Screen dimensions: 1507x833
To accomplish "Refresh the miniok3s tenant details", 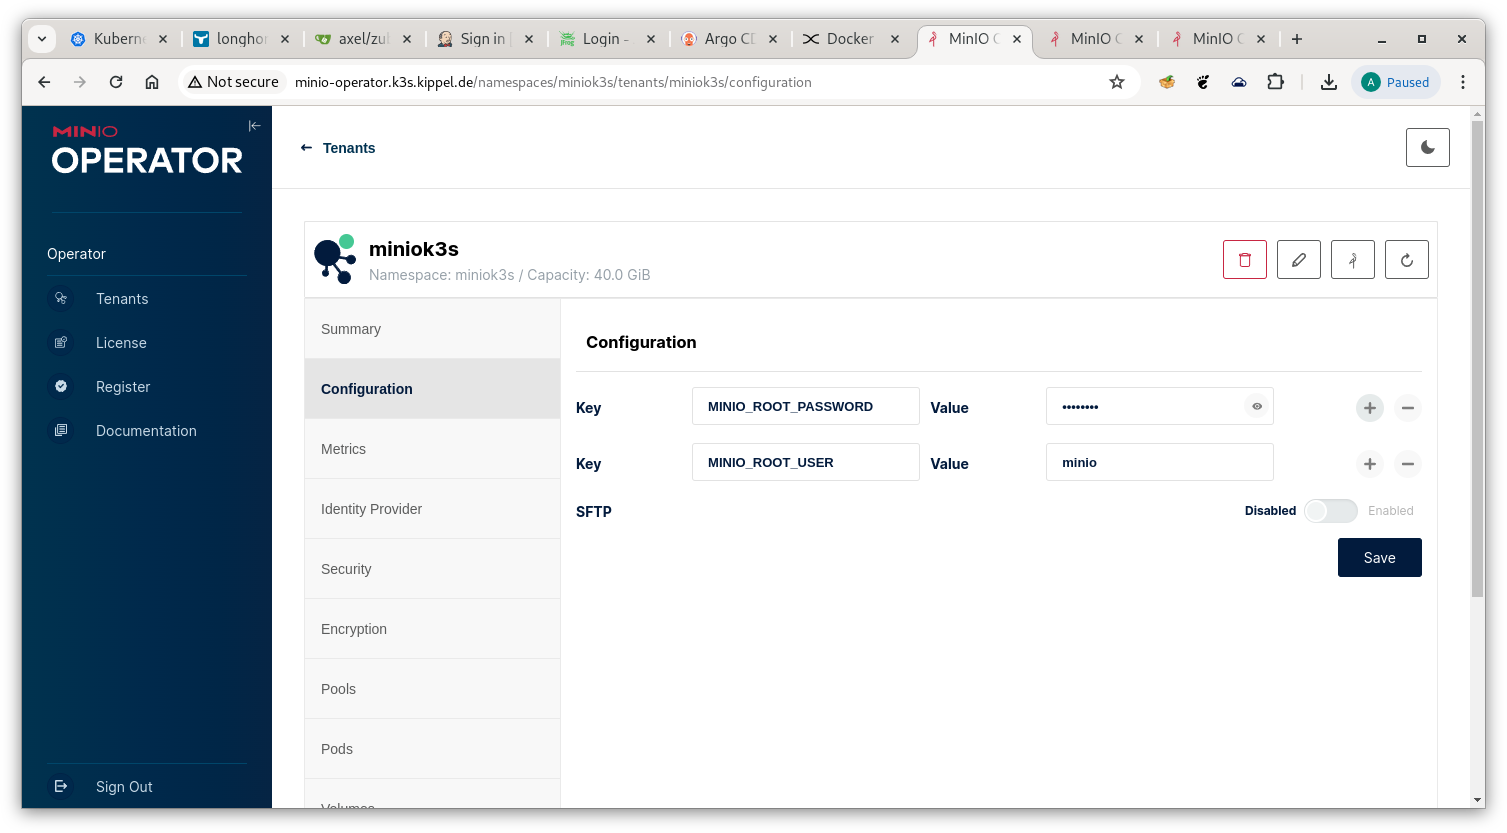I will [1407, 260].
